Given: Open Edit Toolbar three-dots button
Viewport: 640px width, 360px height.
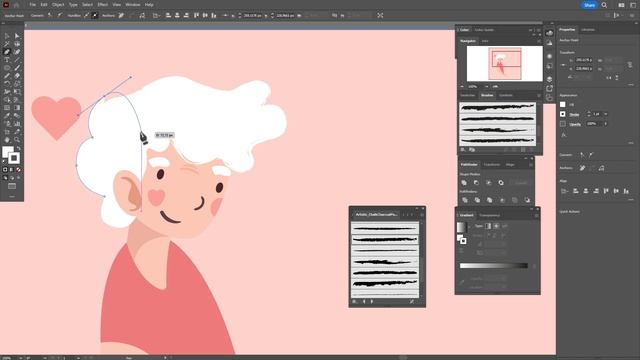Looking at the screenshot, I should [x=12, y=196].
